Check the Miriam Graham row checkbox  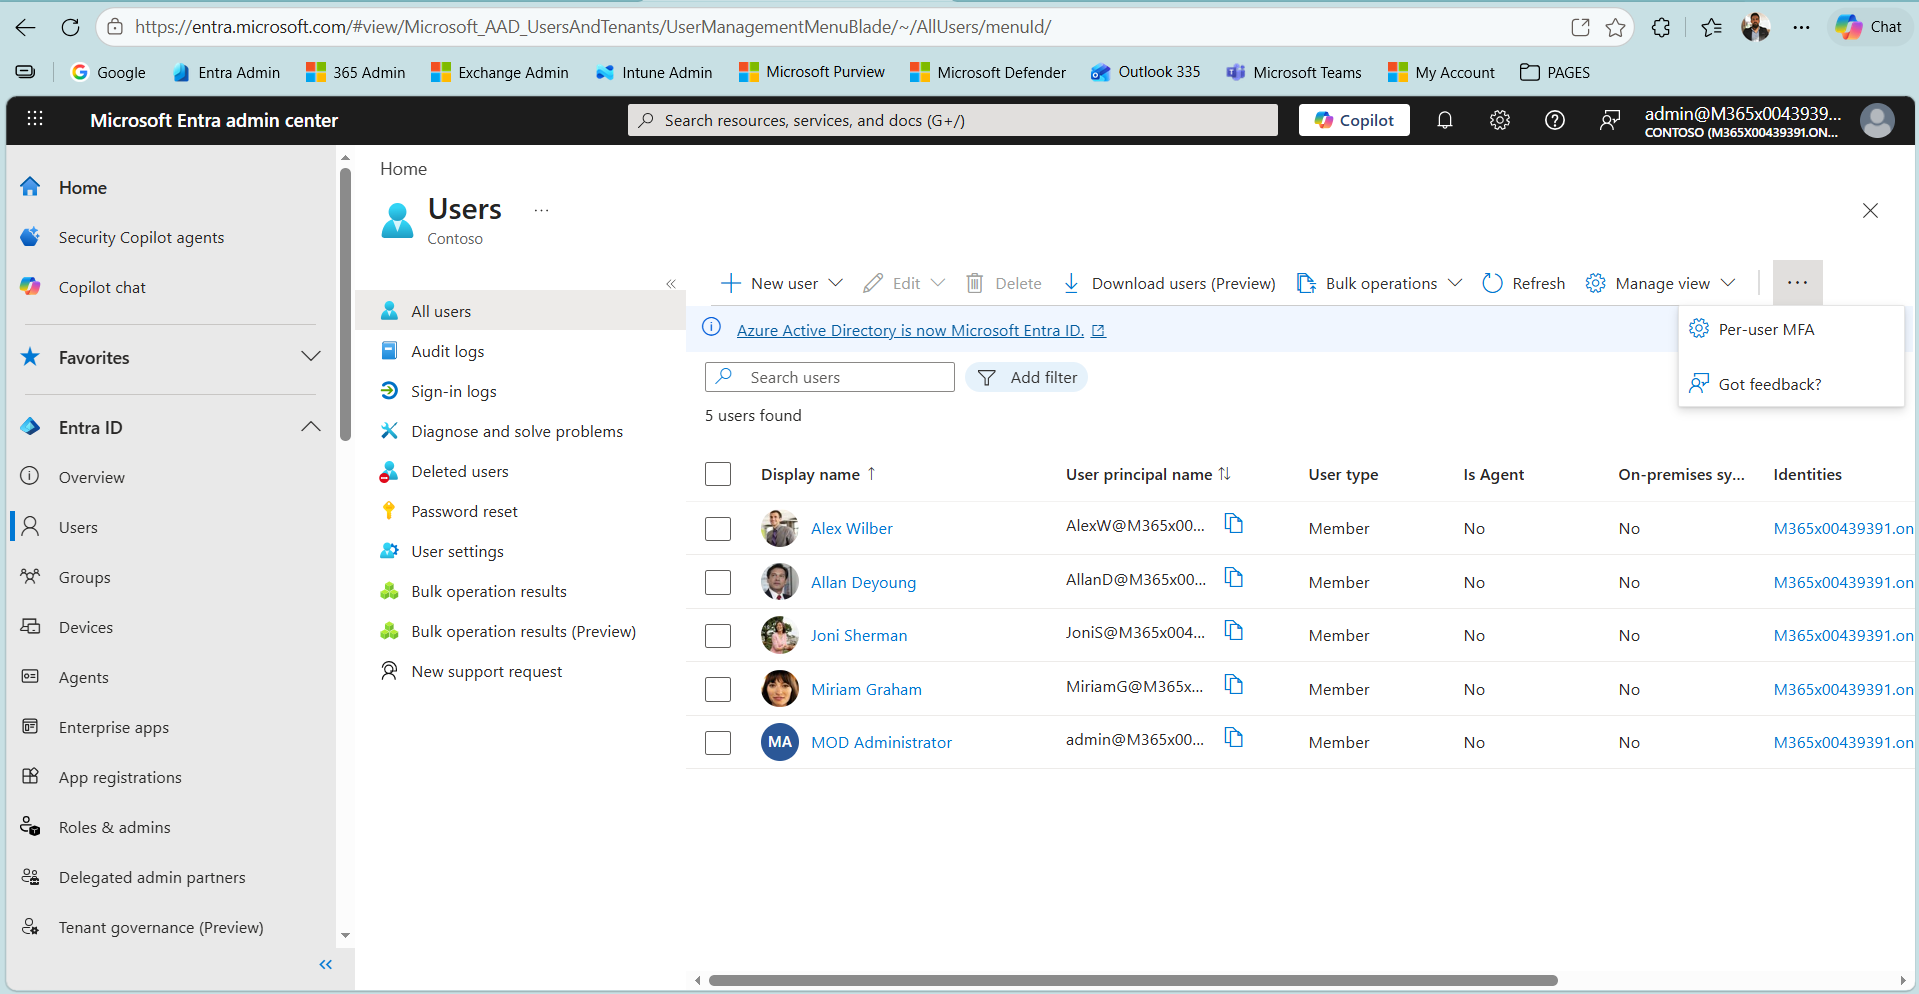point(718,689)
